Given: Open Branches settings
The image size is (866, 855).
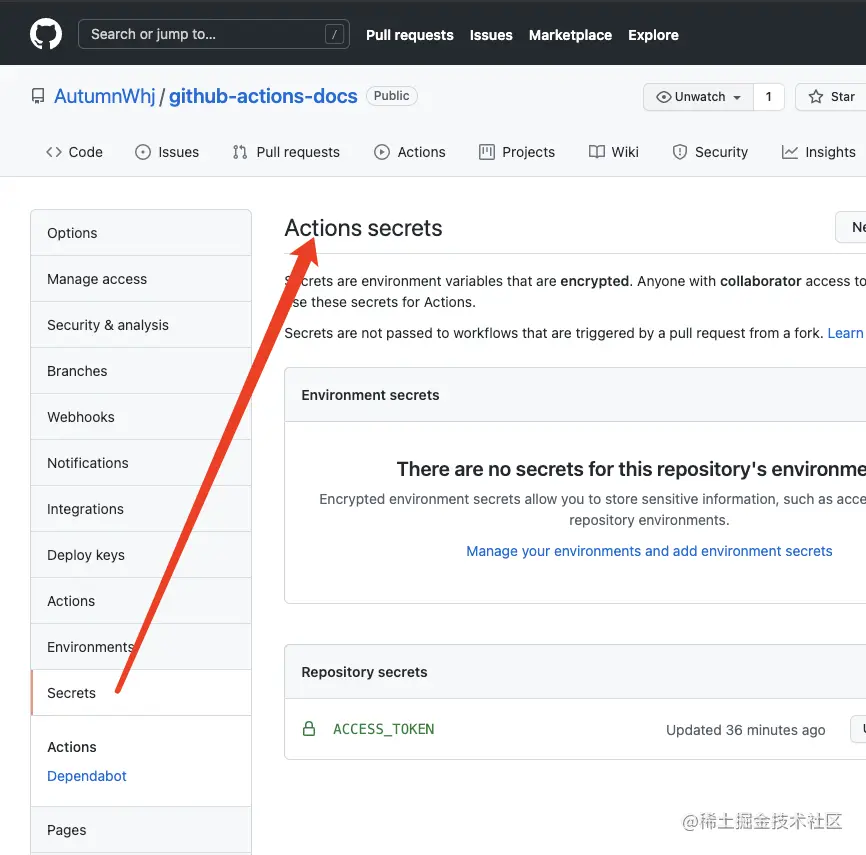Looking at the screenshot, I should coord(141,371).
